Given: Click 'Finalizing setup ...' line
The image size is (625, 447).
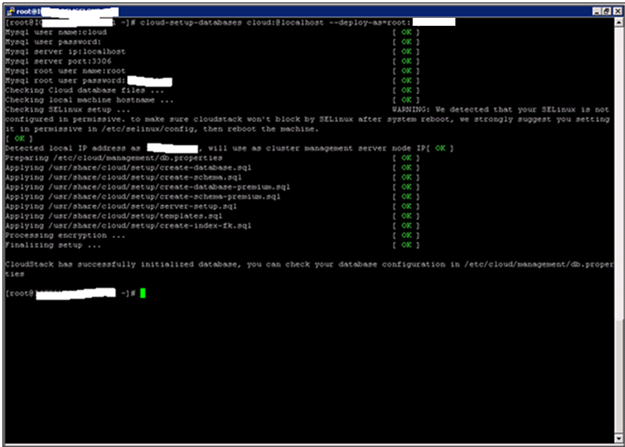Looking at the screenshot, I should (53, 245).
